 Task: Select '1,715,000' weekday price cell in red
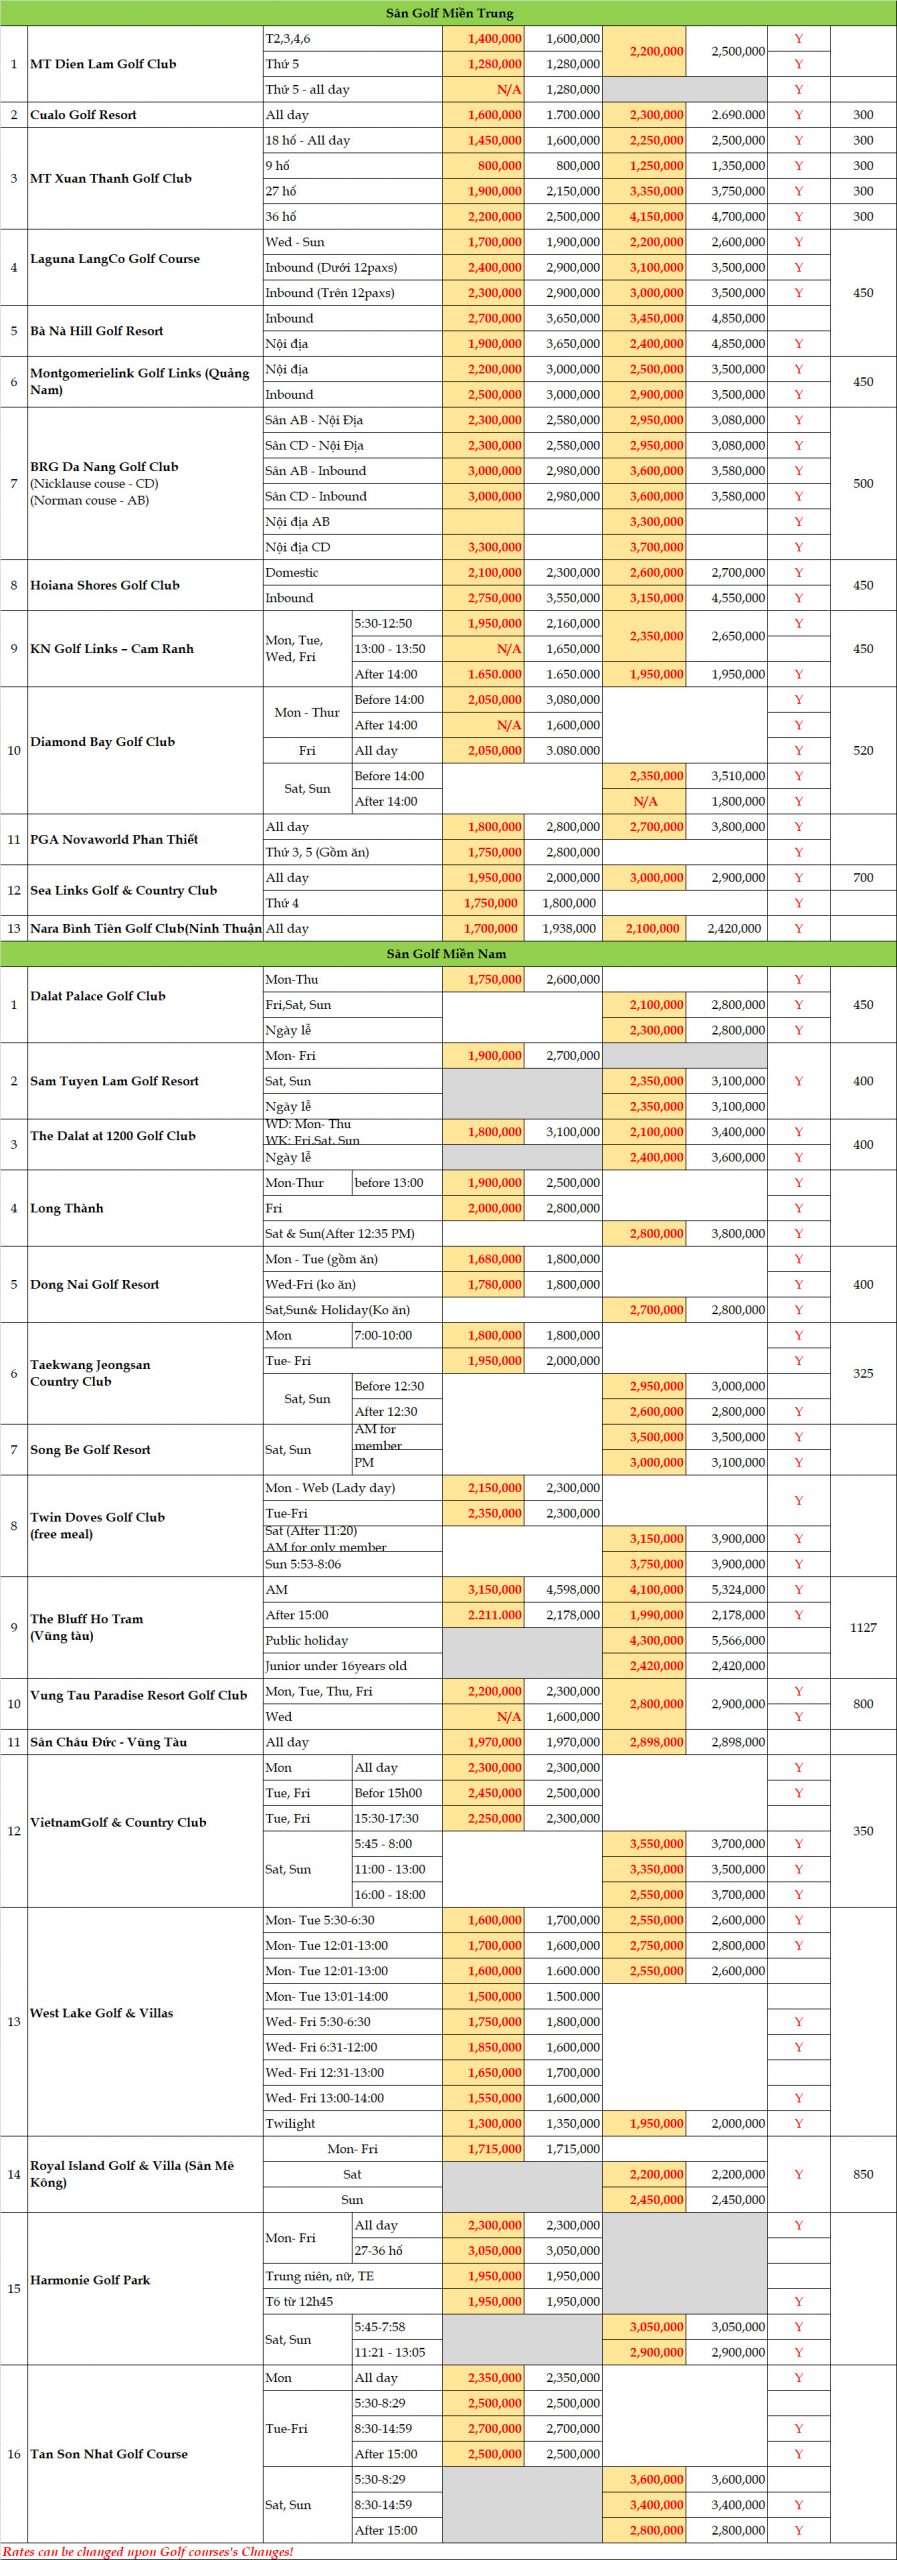click(x=483, y=2148)
